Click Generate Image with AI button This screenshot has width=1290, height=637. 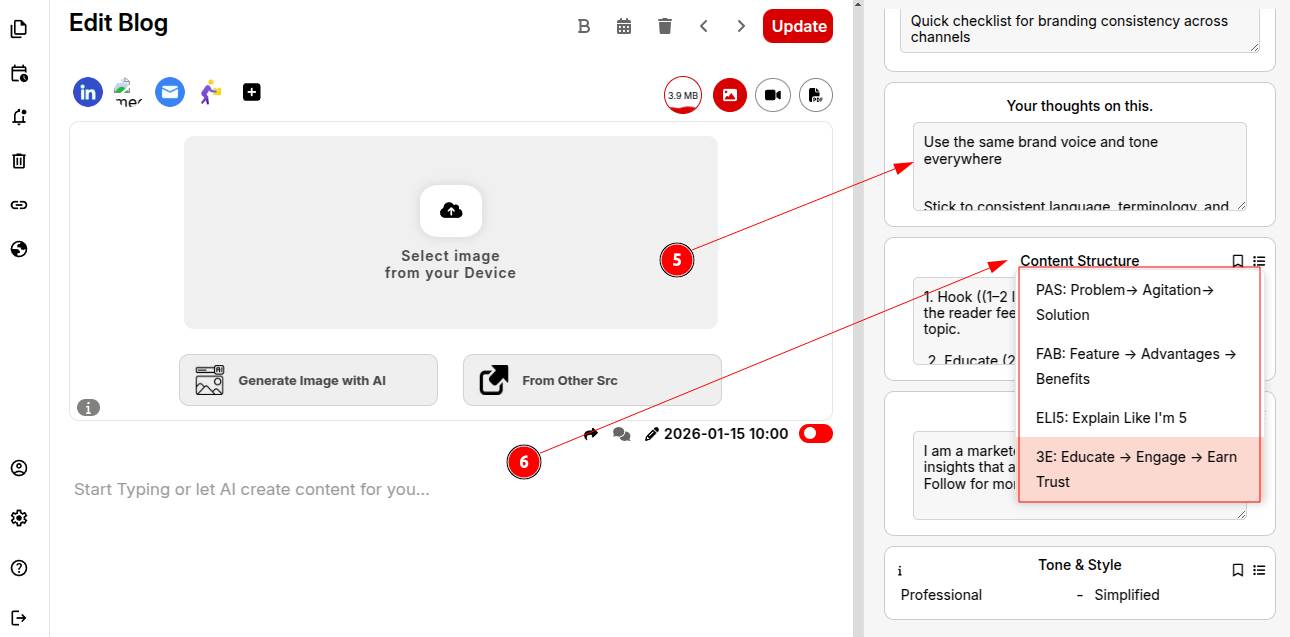point(308,380)
